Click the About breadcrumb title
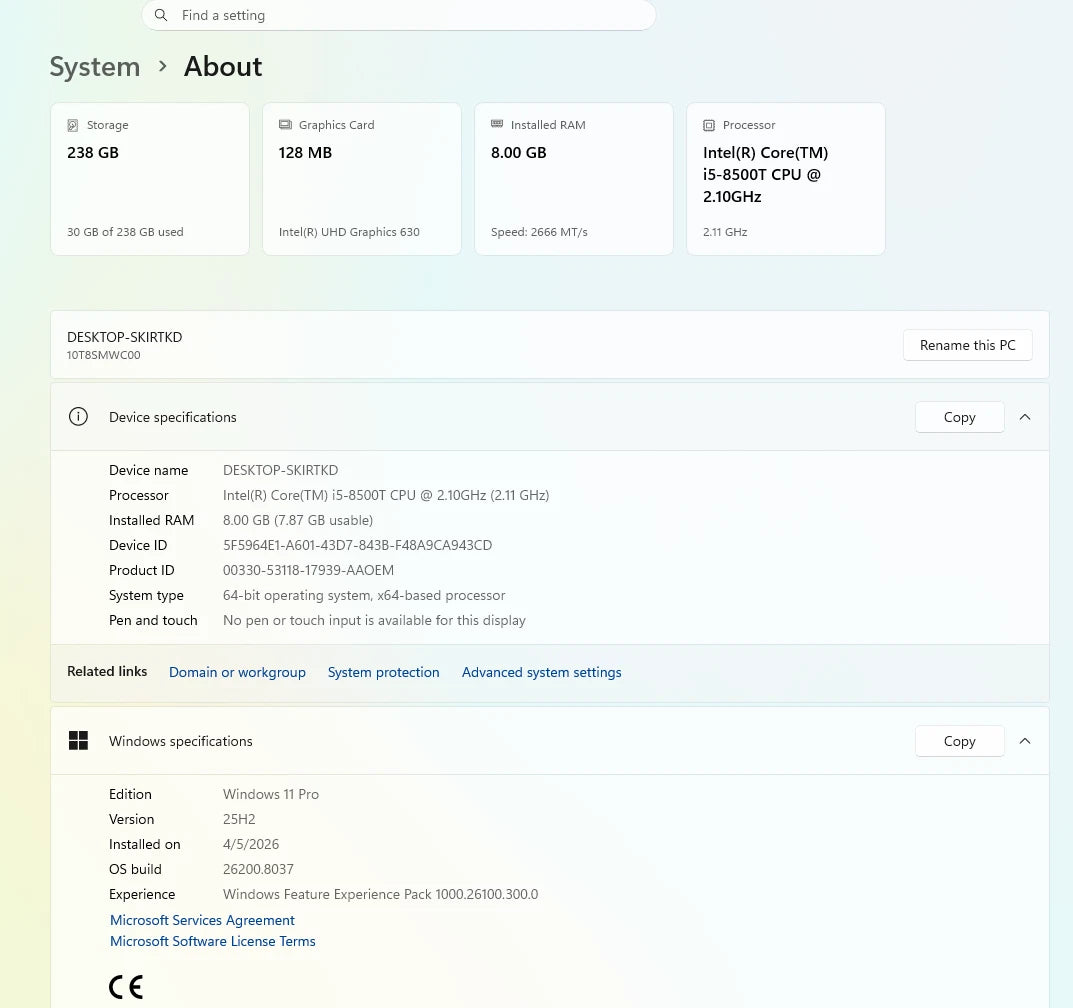The height and width of the screenshot is (1008, 1073). [223, 66]
